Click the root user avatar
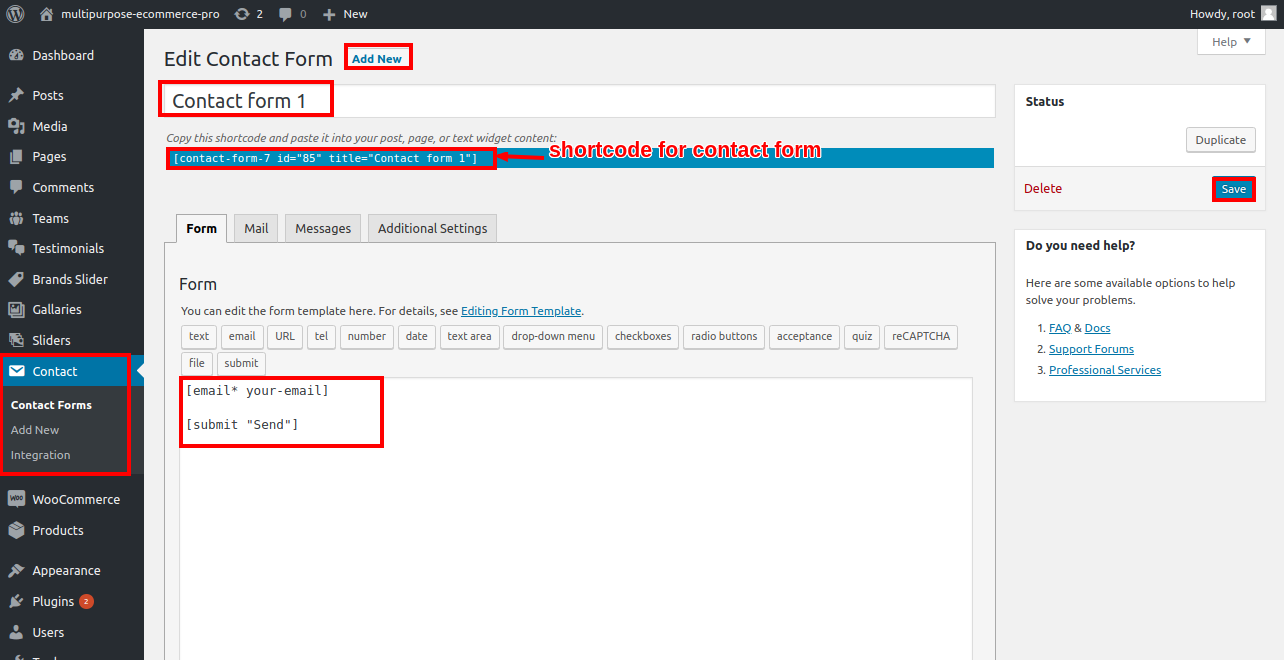Image resolution: width=1284 pixels, height=660 pixels. (1268, 14)
